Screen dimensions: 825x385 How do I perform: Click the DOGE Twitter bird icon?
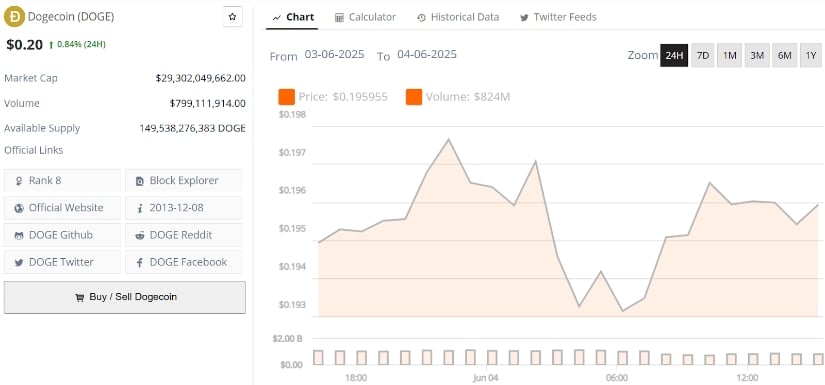[19, 262]
